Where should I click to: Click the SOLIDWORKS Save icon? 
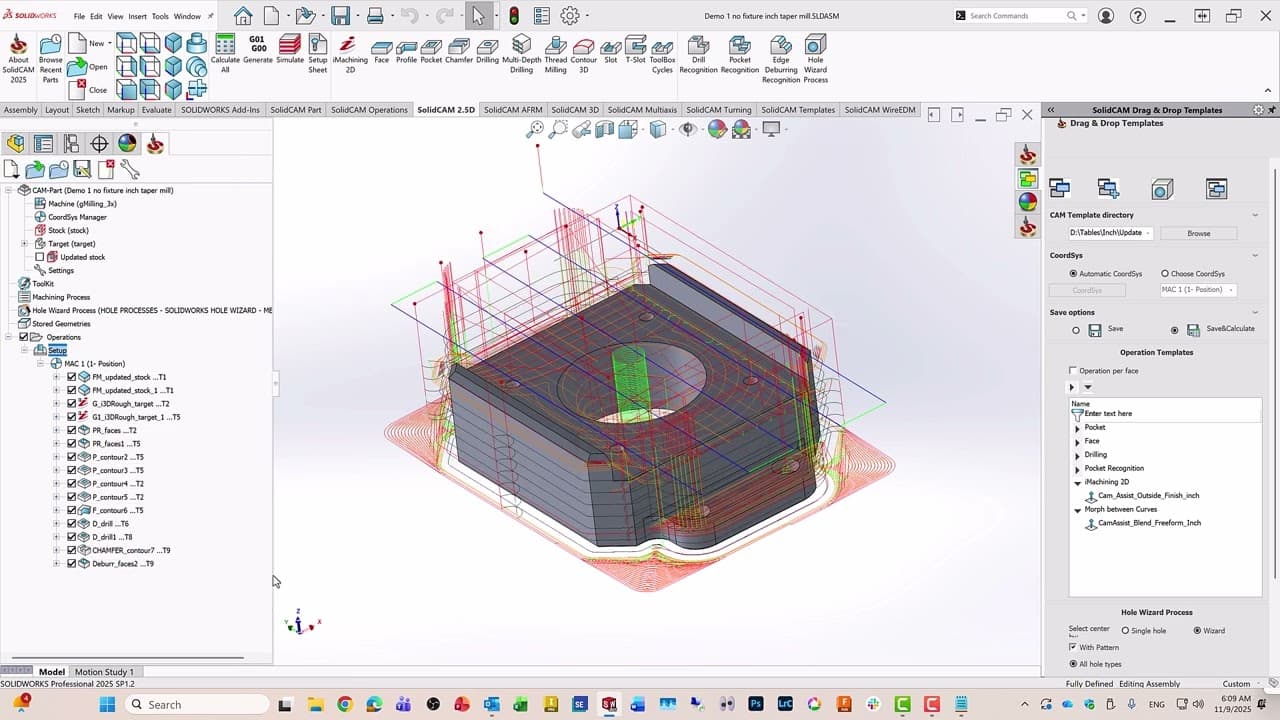coord(341,16)
